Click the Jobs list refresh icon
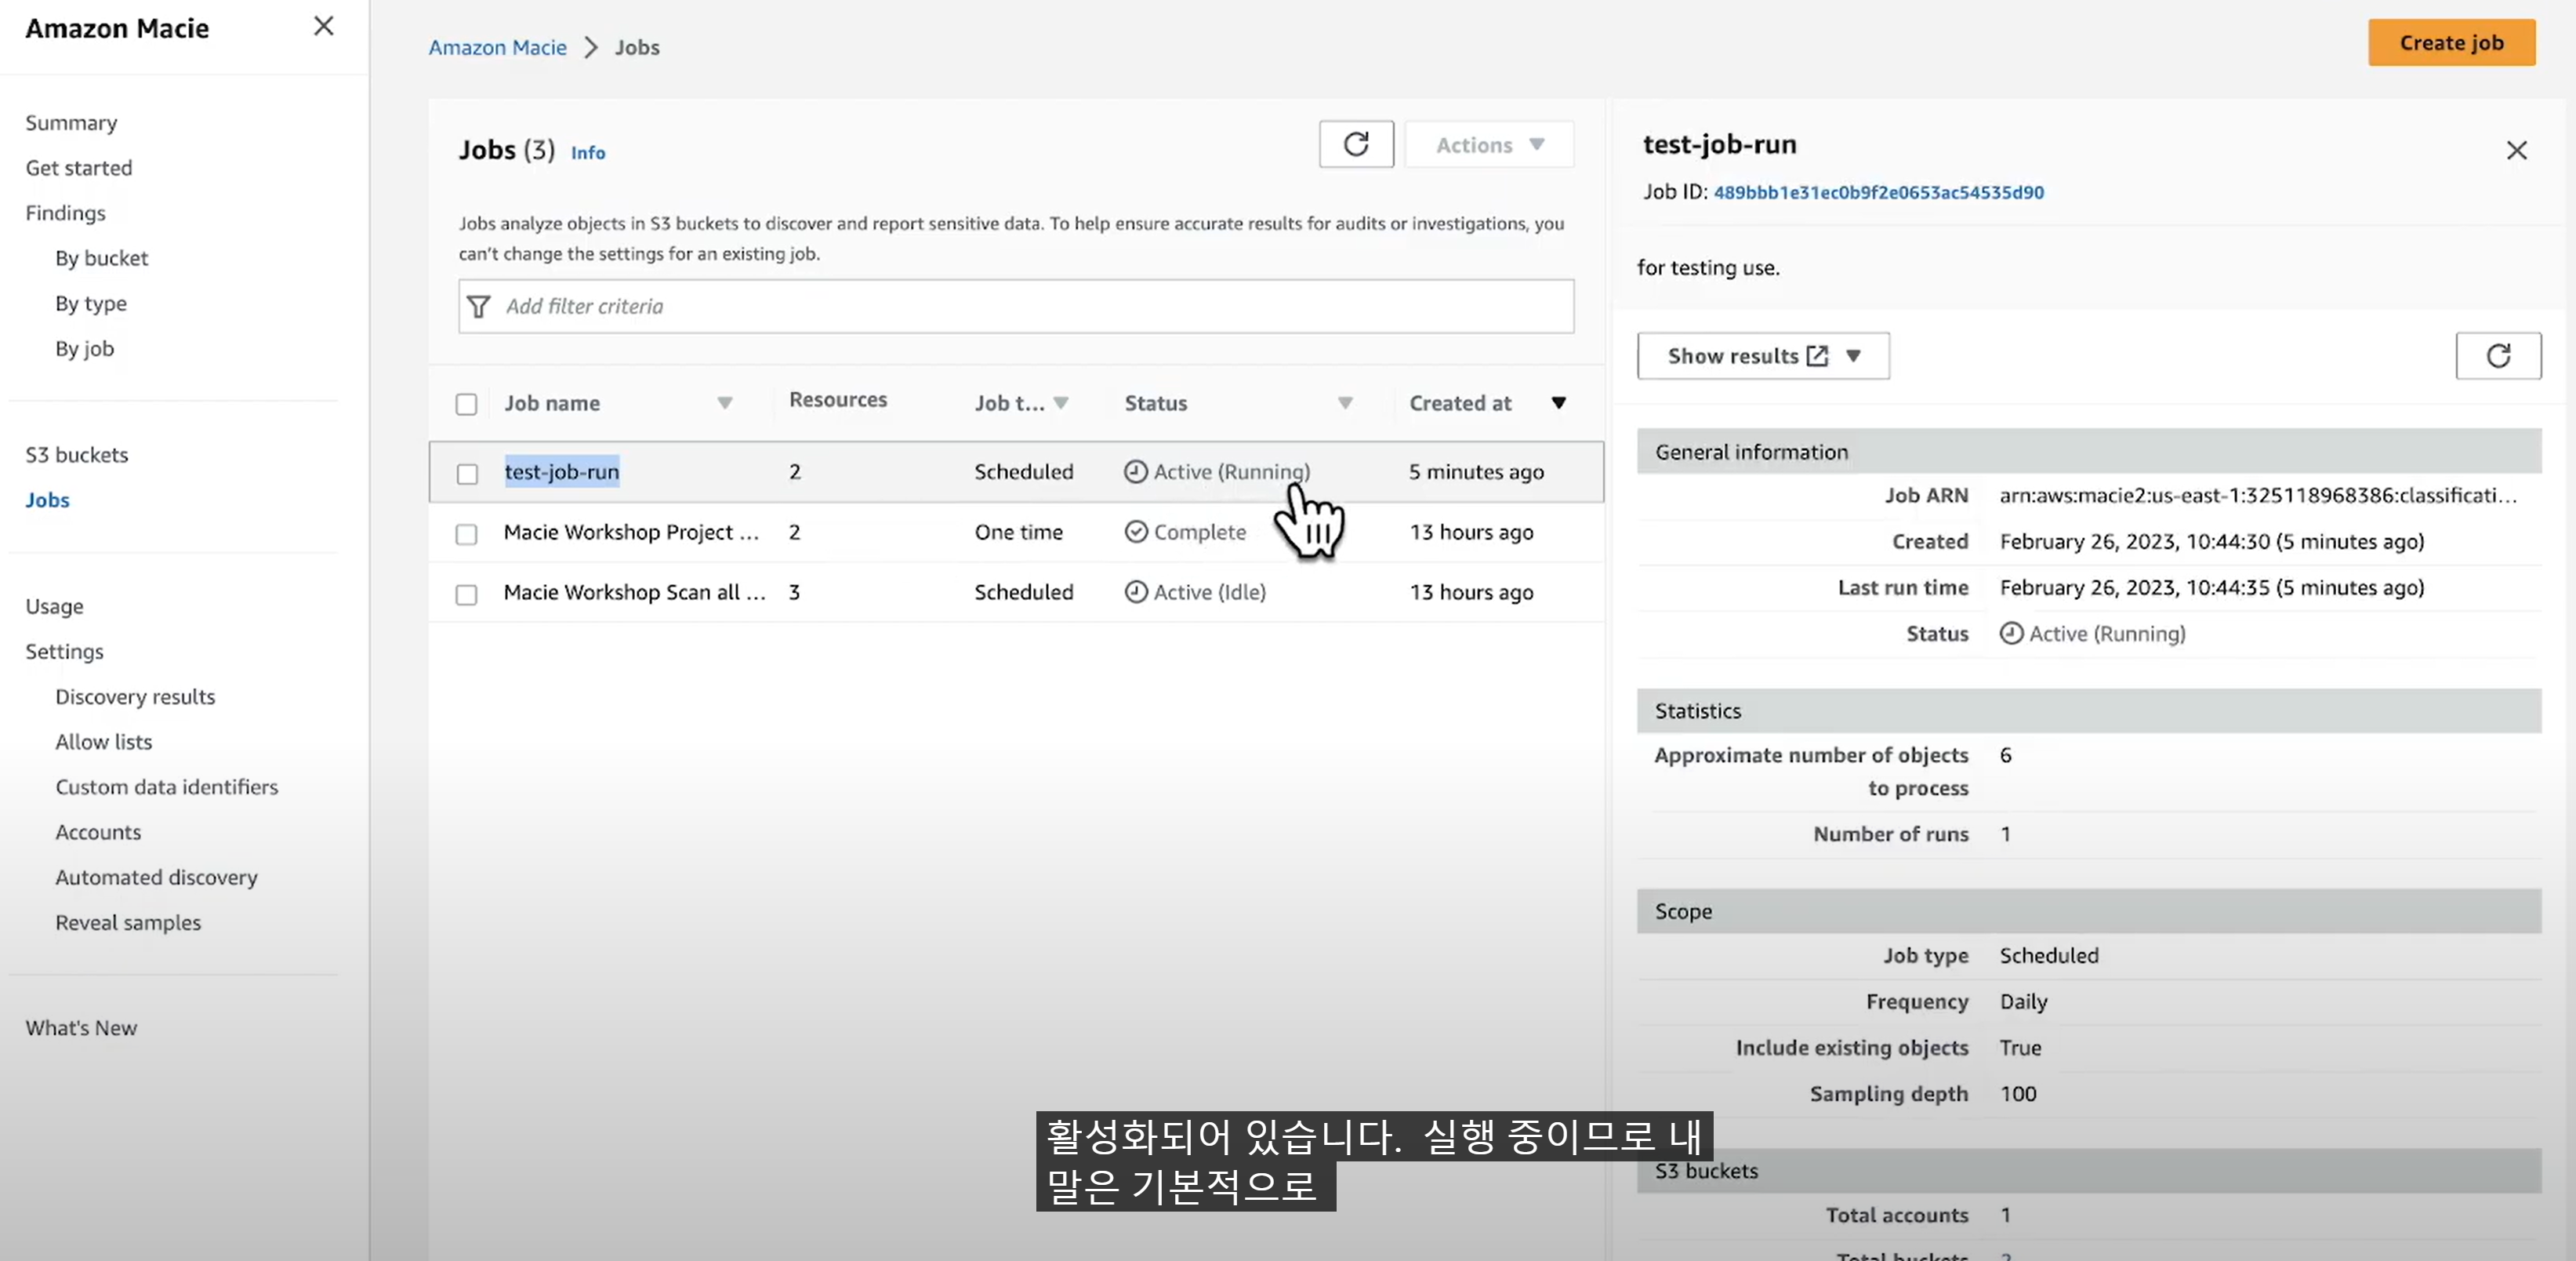 point(1355,145)
